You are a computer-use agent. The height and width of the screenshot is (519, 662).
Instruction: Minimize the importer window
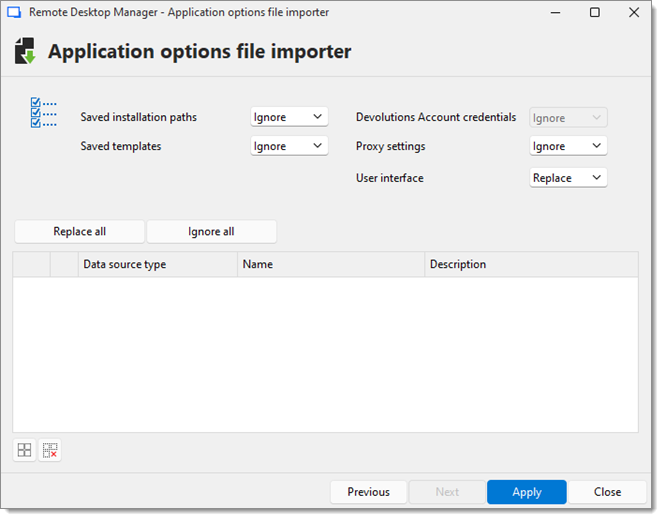pyautogui.click(x=555, y=12)
